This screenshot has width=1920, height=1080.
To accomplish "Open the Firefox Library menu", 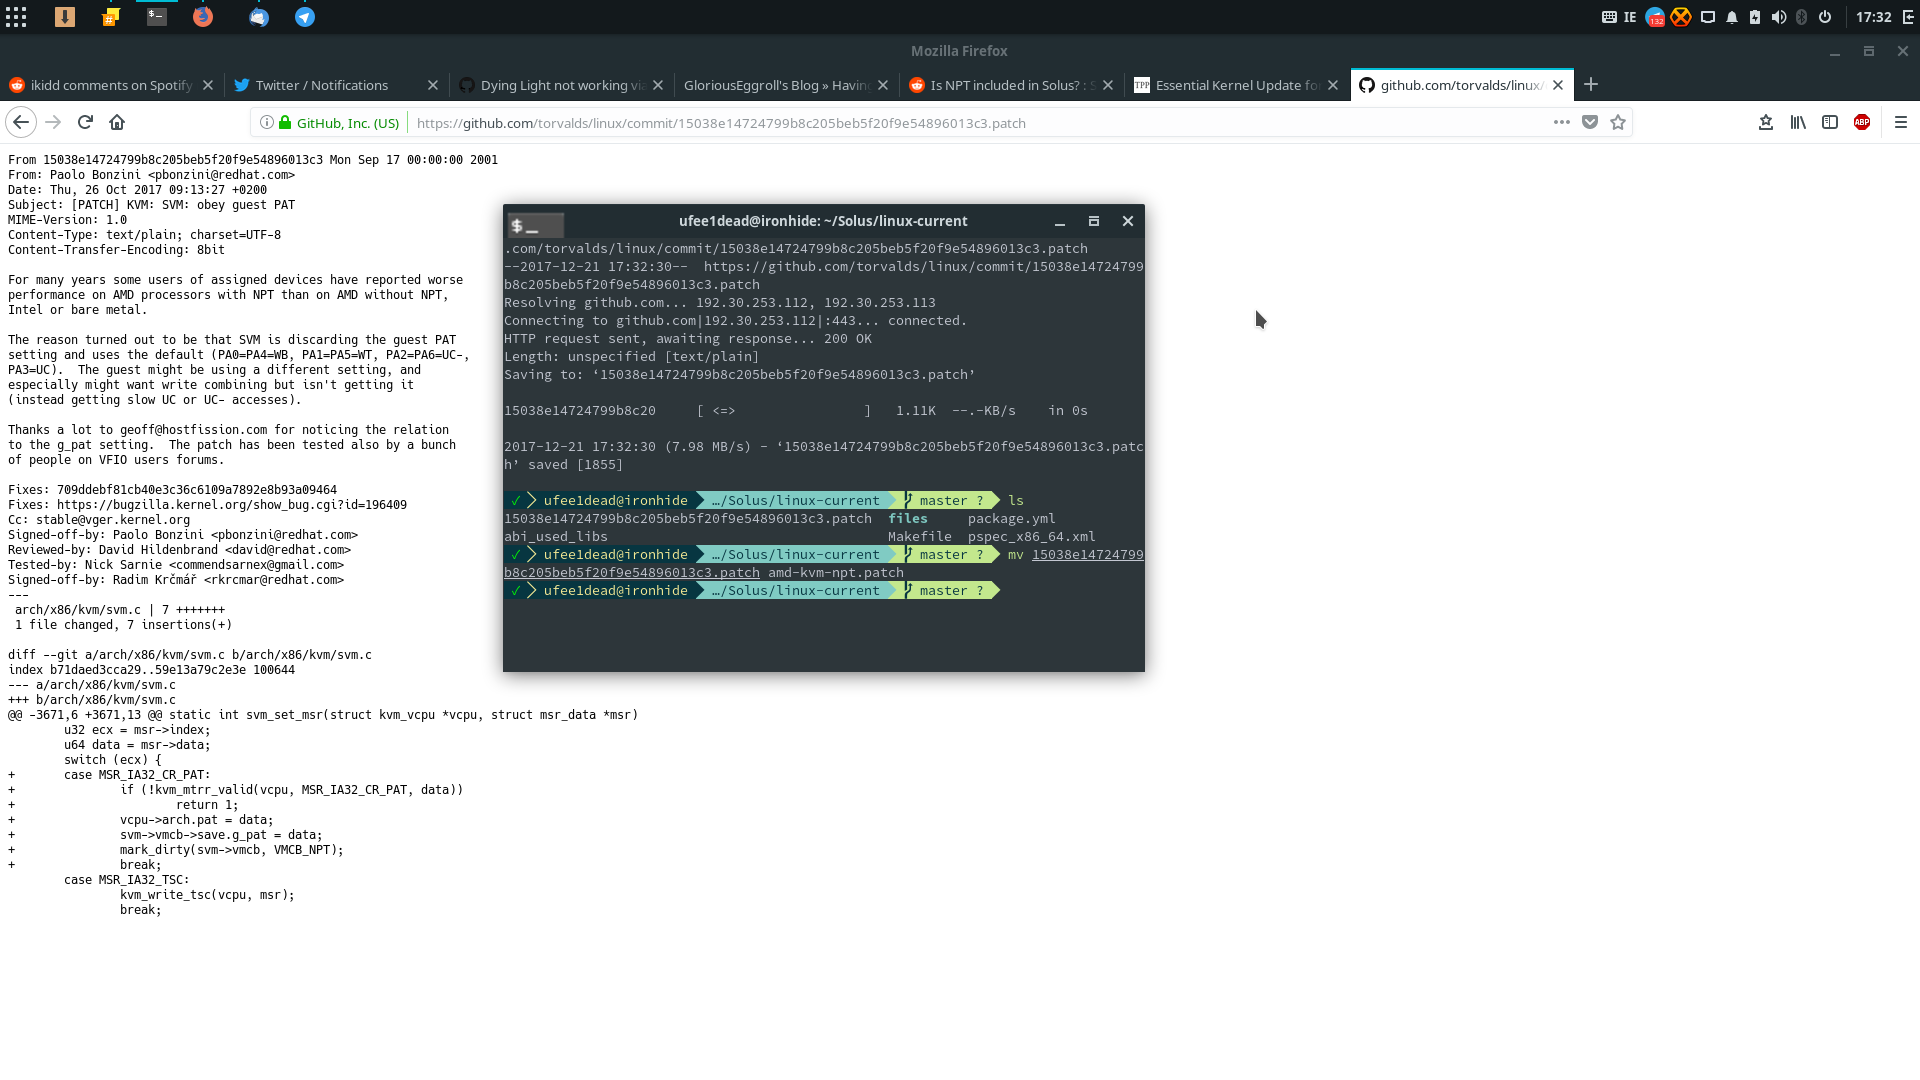I will (x=1798, y=122).
